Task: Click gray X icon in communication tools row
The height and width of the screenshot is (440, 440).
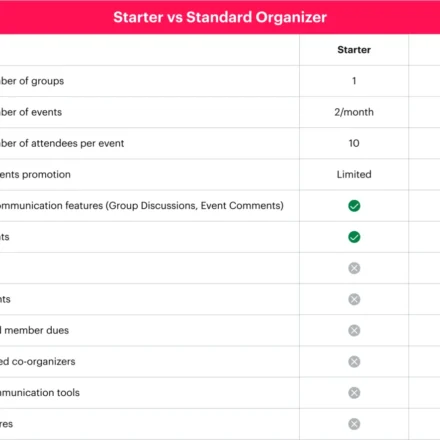Action: pos(354,393)
